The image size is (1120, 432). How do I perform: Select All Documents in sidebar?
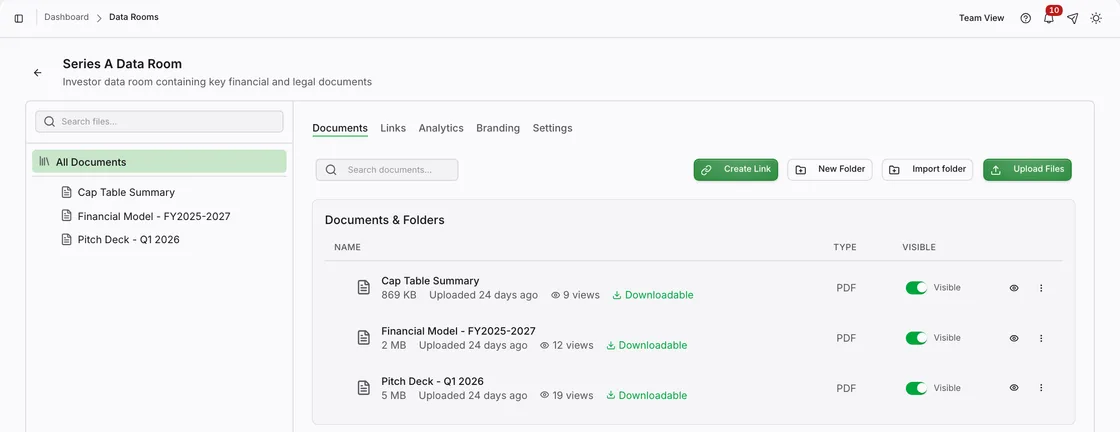[x=159, y=161]
